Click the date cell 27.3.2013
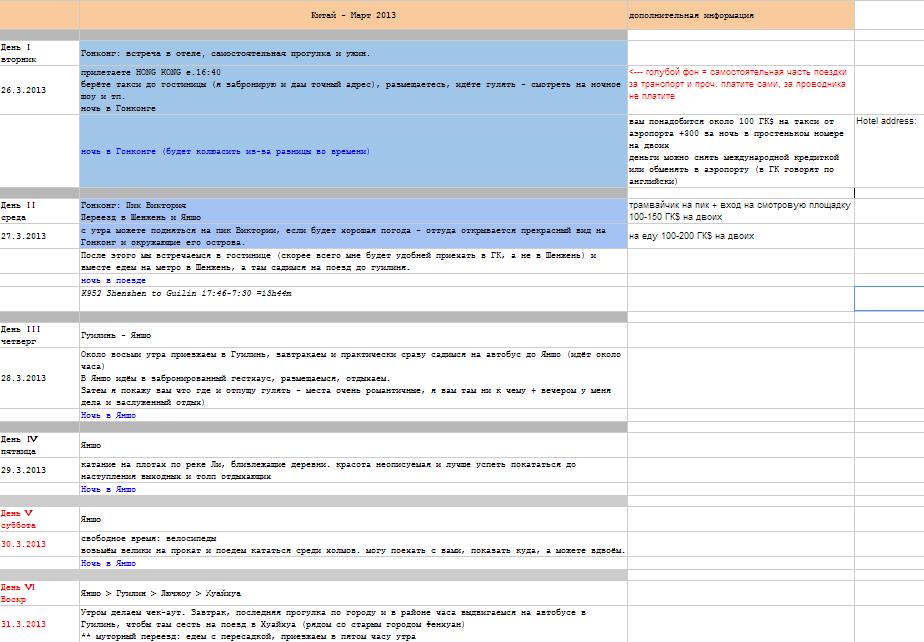Viewport: 924px width, 642px height. pos(39,236)
